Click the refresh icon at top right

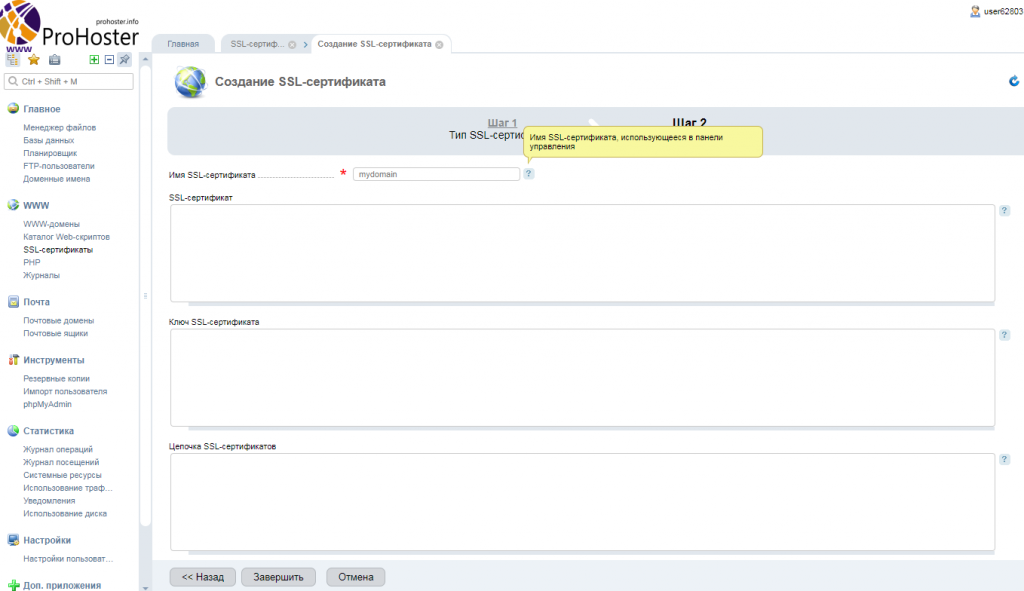pyautogui.click(x=1014, y=82)
